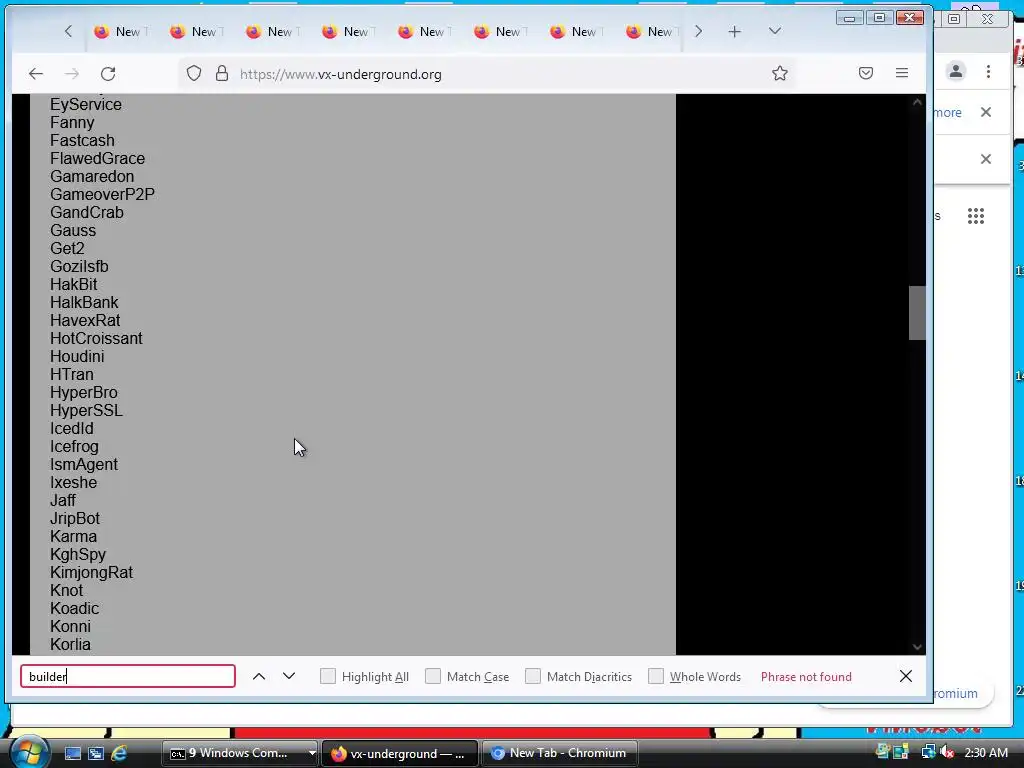Find previous match arrow
Screen dimensions: 1024x768
coord(259,677)
